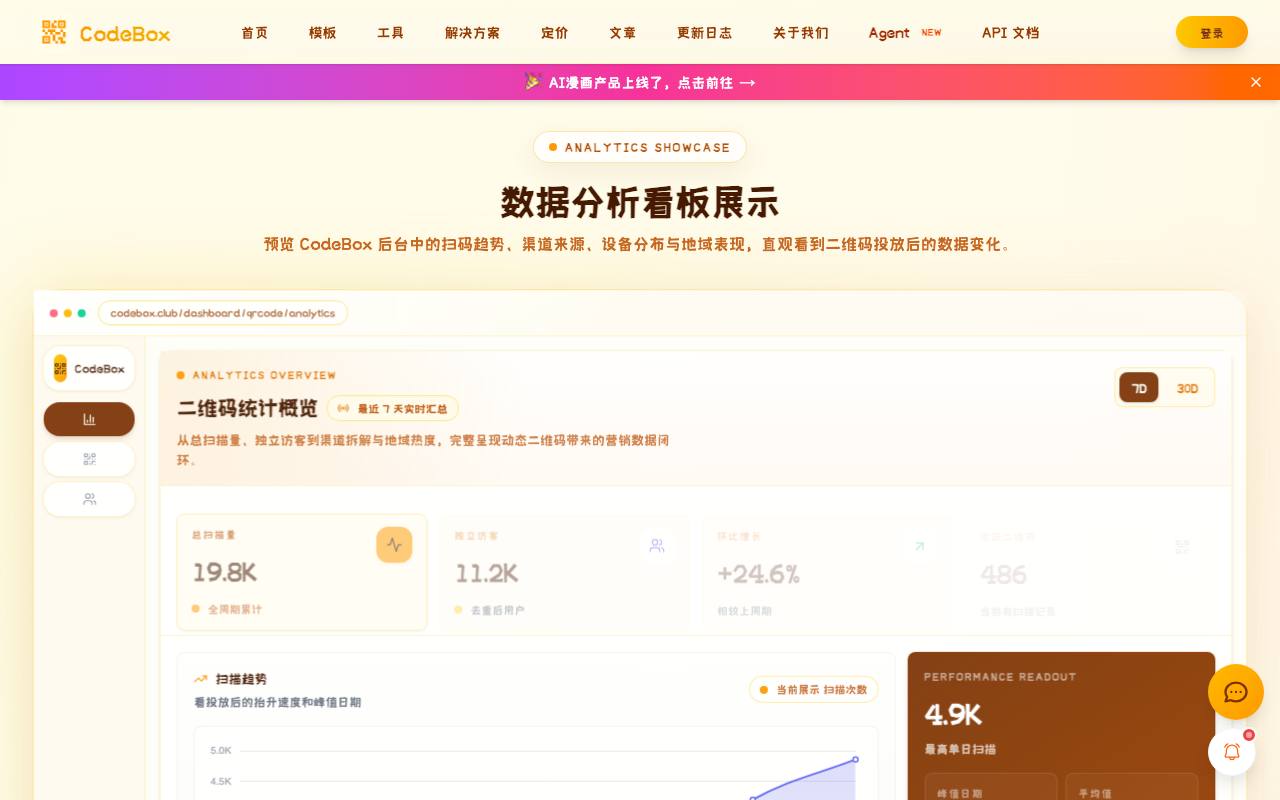Click the ANALYTICS SHOWCASE badge
The height and width of the screenshot is (800, 1280).
click(x=640, y=147)
